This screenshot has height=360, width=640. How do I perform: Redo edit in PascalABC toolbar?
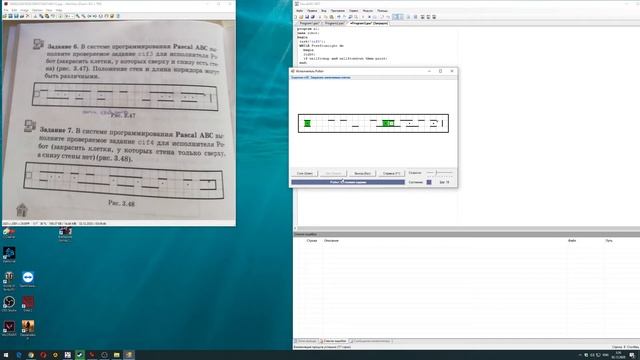click(x=344, y=17)
